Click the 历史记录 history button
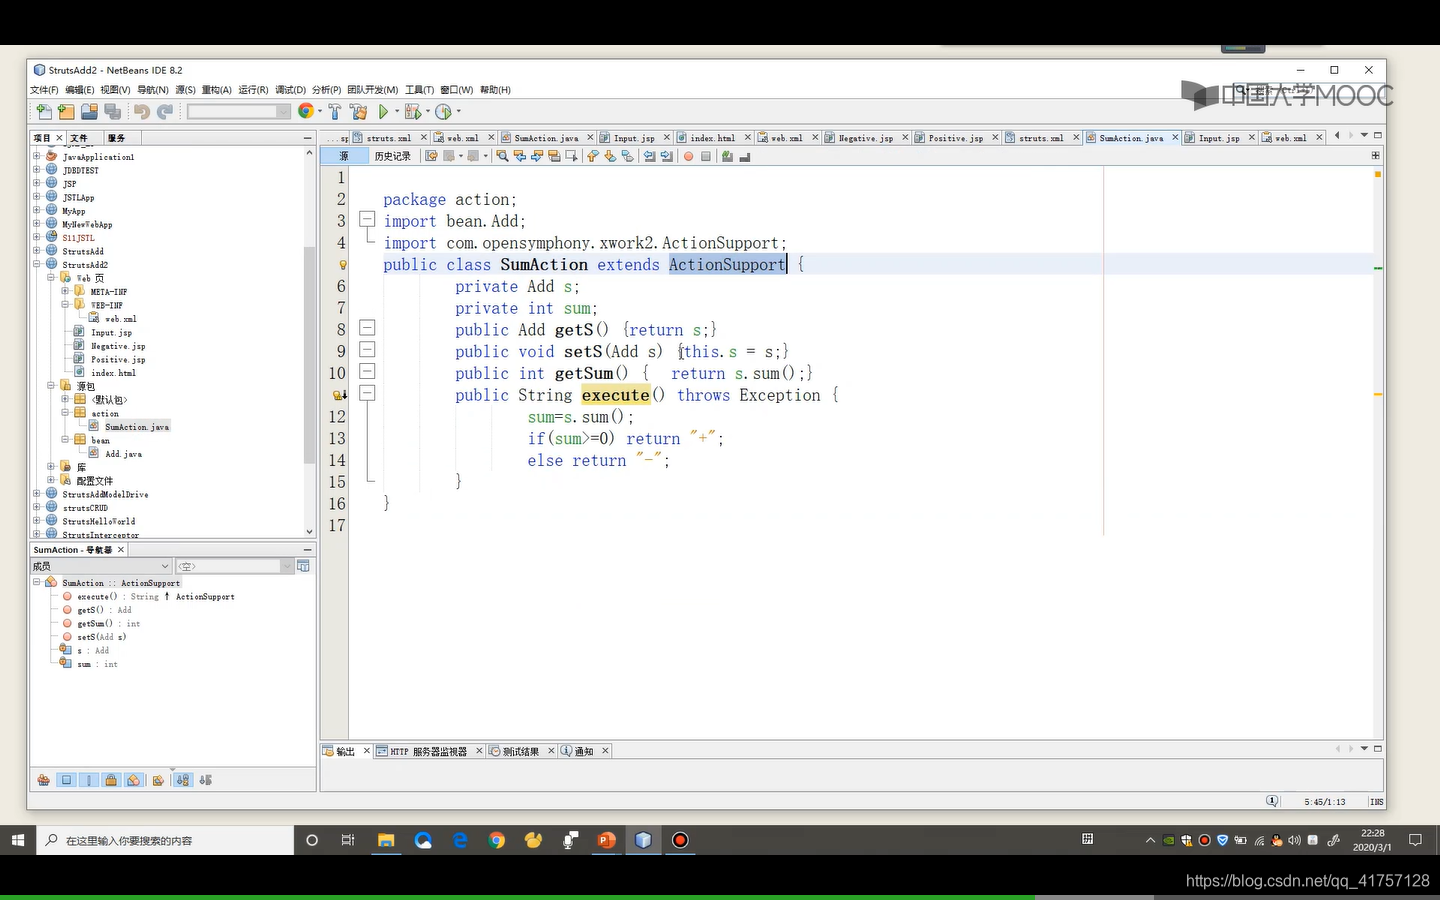This screenshot has width=1440, height=900. click(x=392, y=156)
